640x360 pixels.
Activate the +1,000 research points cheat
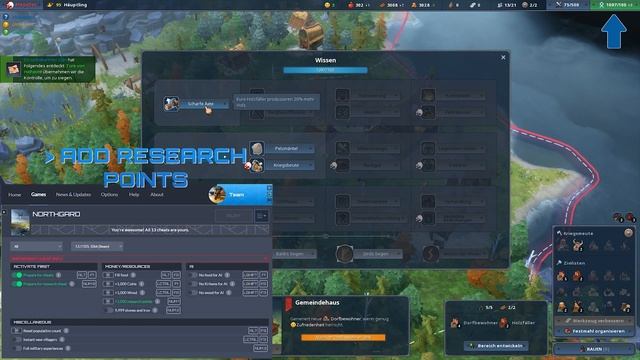pos(108,301)
